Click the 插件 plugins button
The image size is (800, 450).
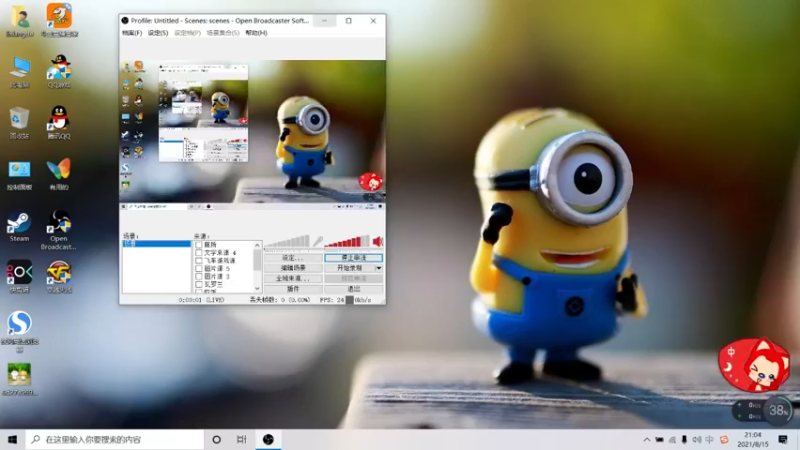(293, 289)
